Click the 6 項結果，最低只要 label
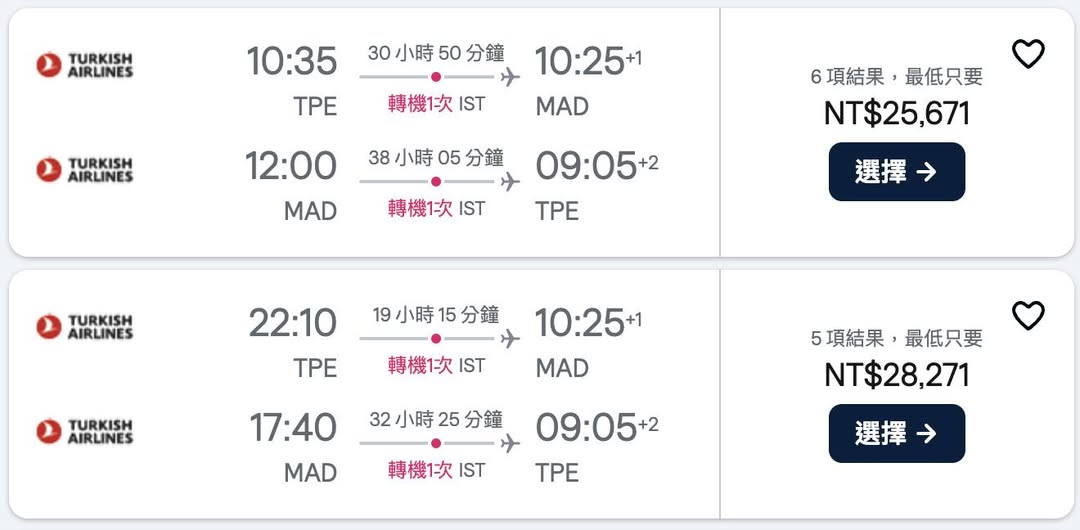The image size is (1080, 530). (x=897, y=77)
